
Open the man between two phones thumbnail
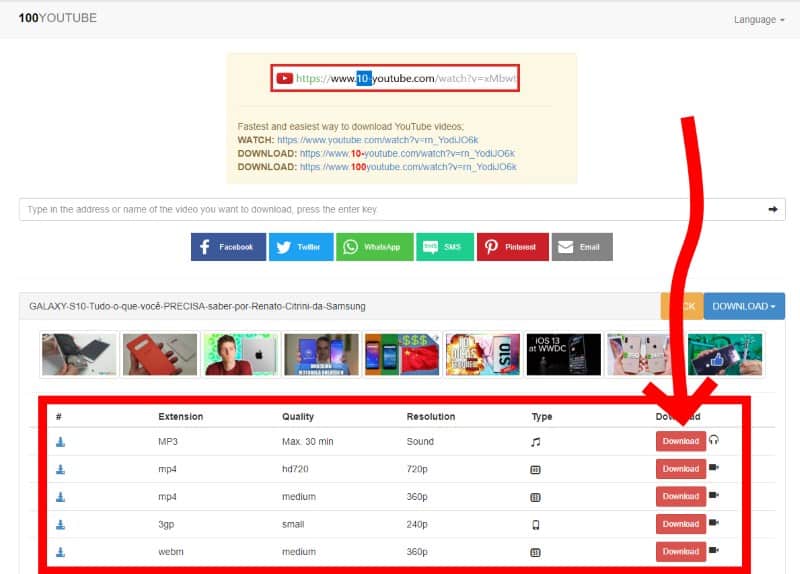(321, 355)
